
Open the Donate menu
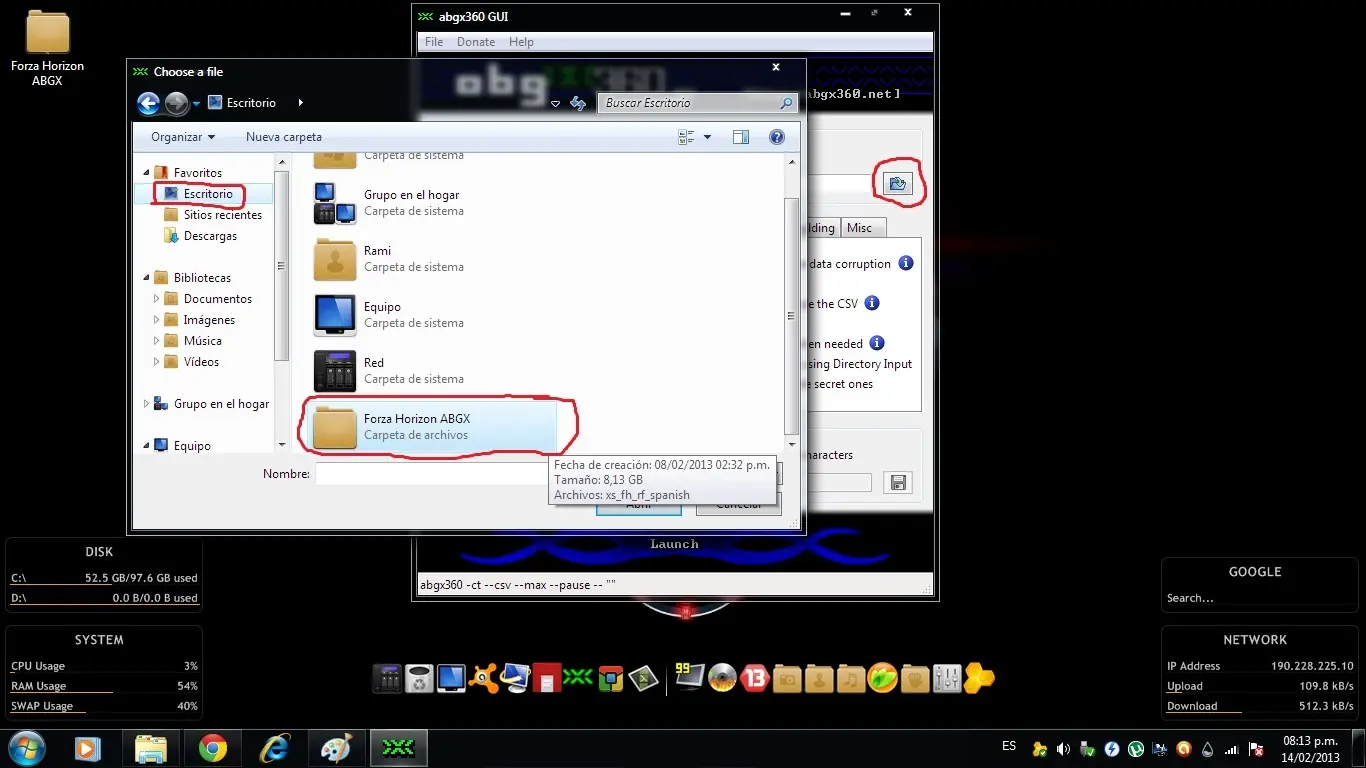click(476, 42)
